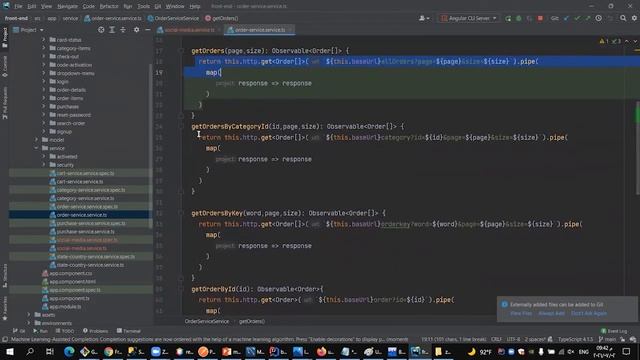The width and height of the screenshot is (640, 360).
Task: Select the order-service.service.ts editor tab
Action: pyautogui.click(x=260, y=30)
